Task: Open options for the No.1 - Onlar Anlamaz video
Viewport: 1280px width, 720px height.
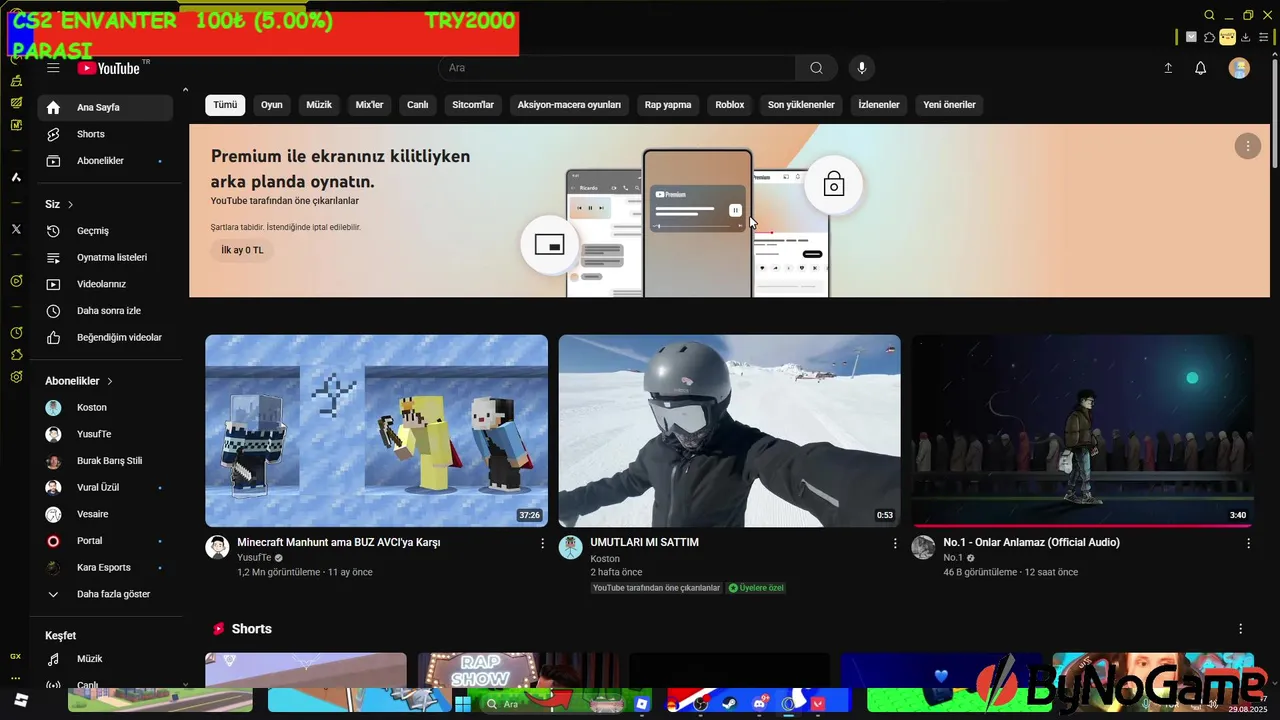Action: pyautogui.click(x=1248, y=543)
